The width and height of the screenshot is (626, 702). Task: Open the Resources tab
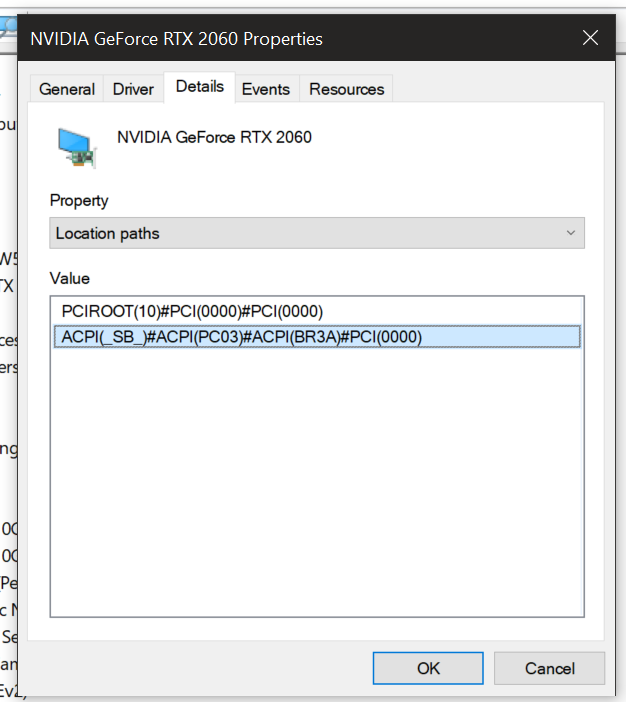click(347, 89)
